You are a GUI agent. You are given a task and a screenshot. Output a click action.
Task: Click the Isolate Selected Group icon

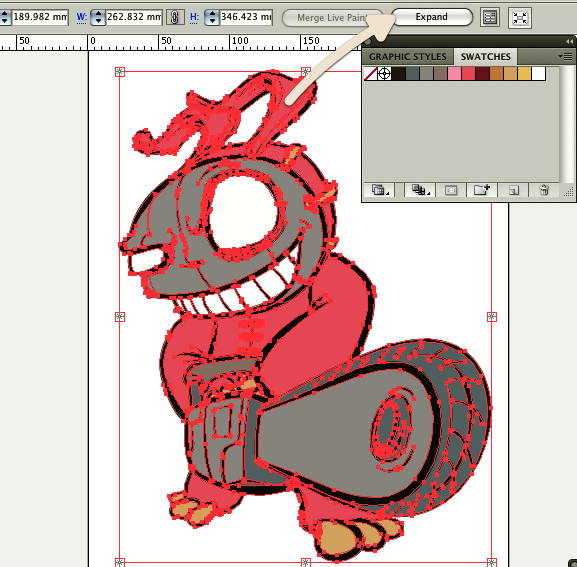(x=520, y=18)
